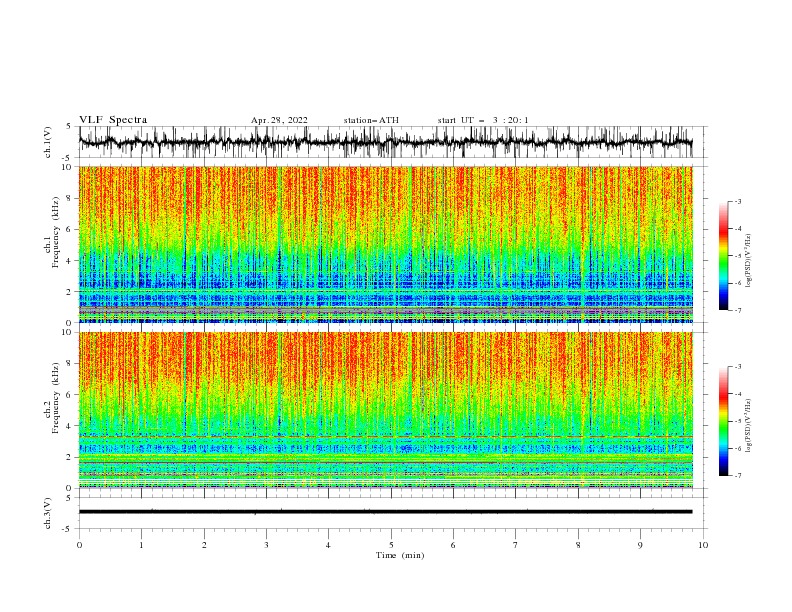Screen dimensions: 792x612
Task: Click the "-3" tick on ch.2 colorbar
Action: tap(737, 367)
